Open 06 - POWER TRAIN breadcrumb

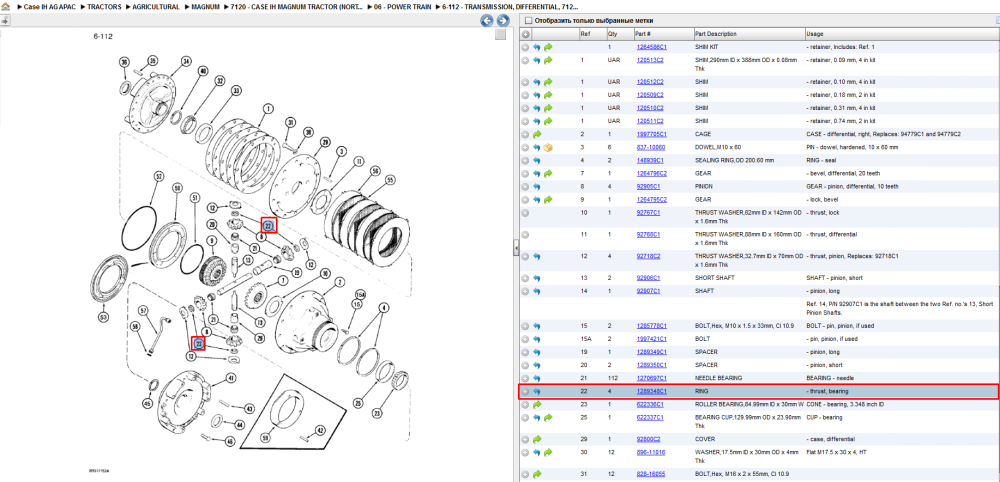click(x=401, y=6)
